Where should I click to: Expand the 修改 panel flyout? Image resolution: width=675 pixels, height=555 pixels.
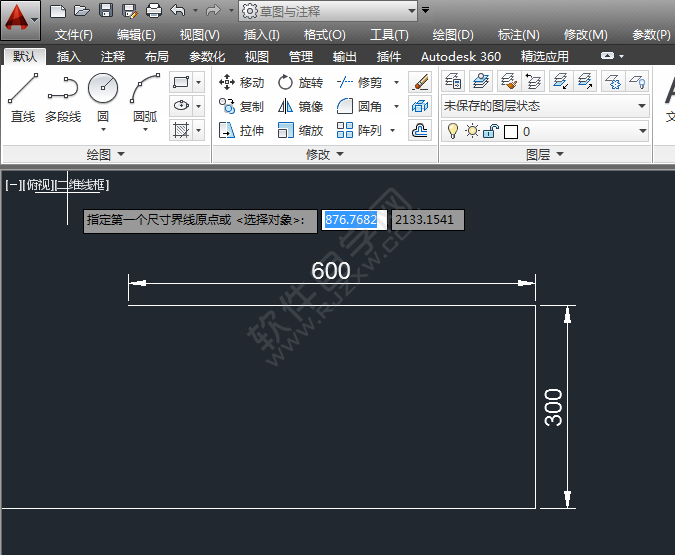click(324, 154)
